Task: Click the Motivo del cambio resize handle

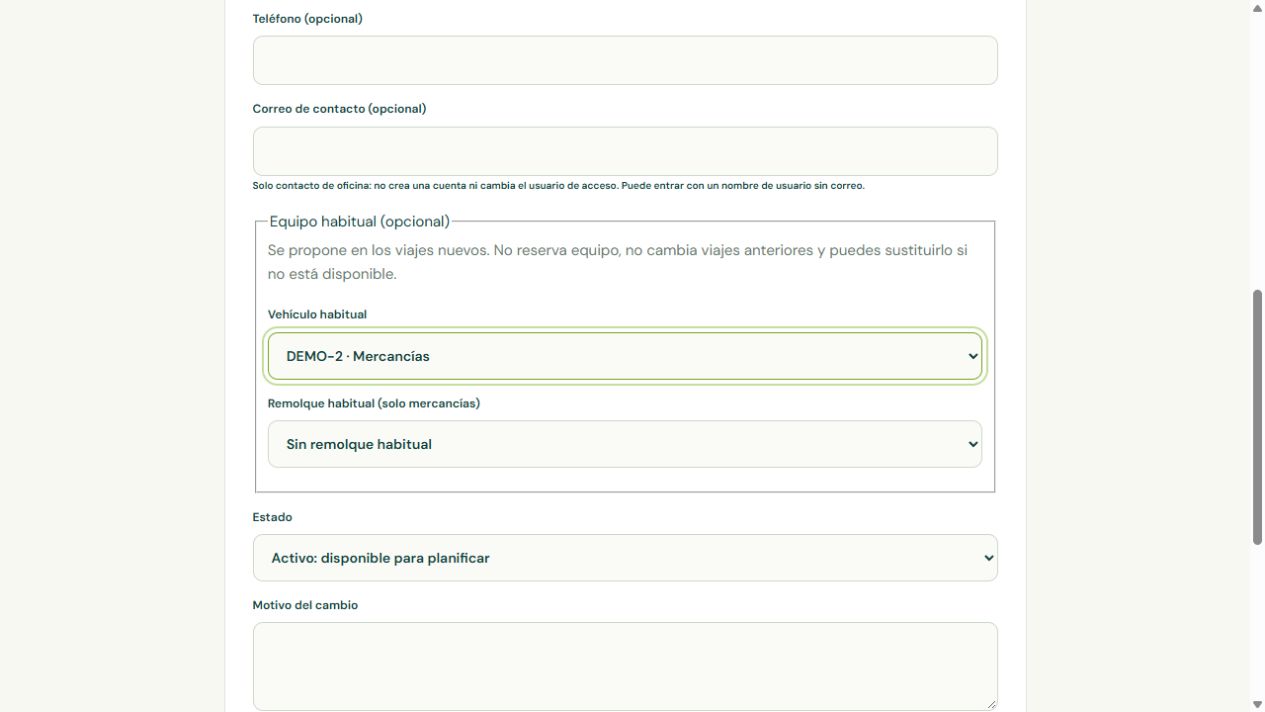Action: 990,703
